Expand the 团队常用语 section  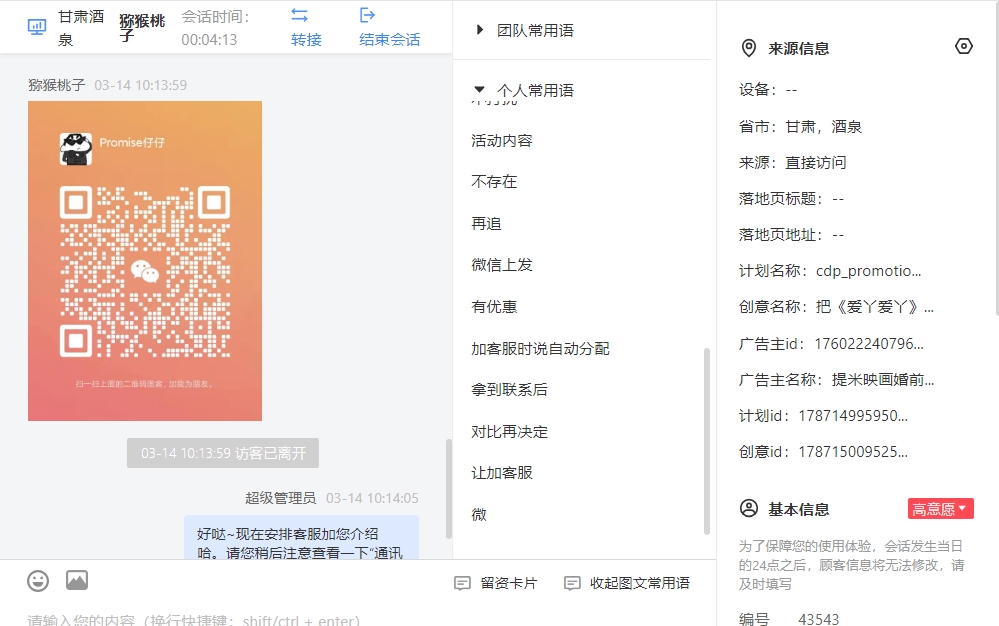point(480,30)
